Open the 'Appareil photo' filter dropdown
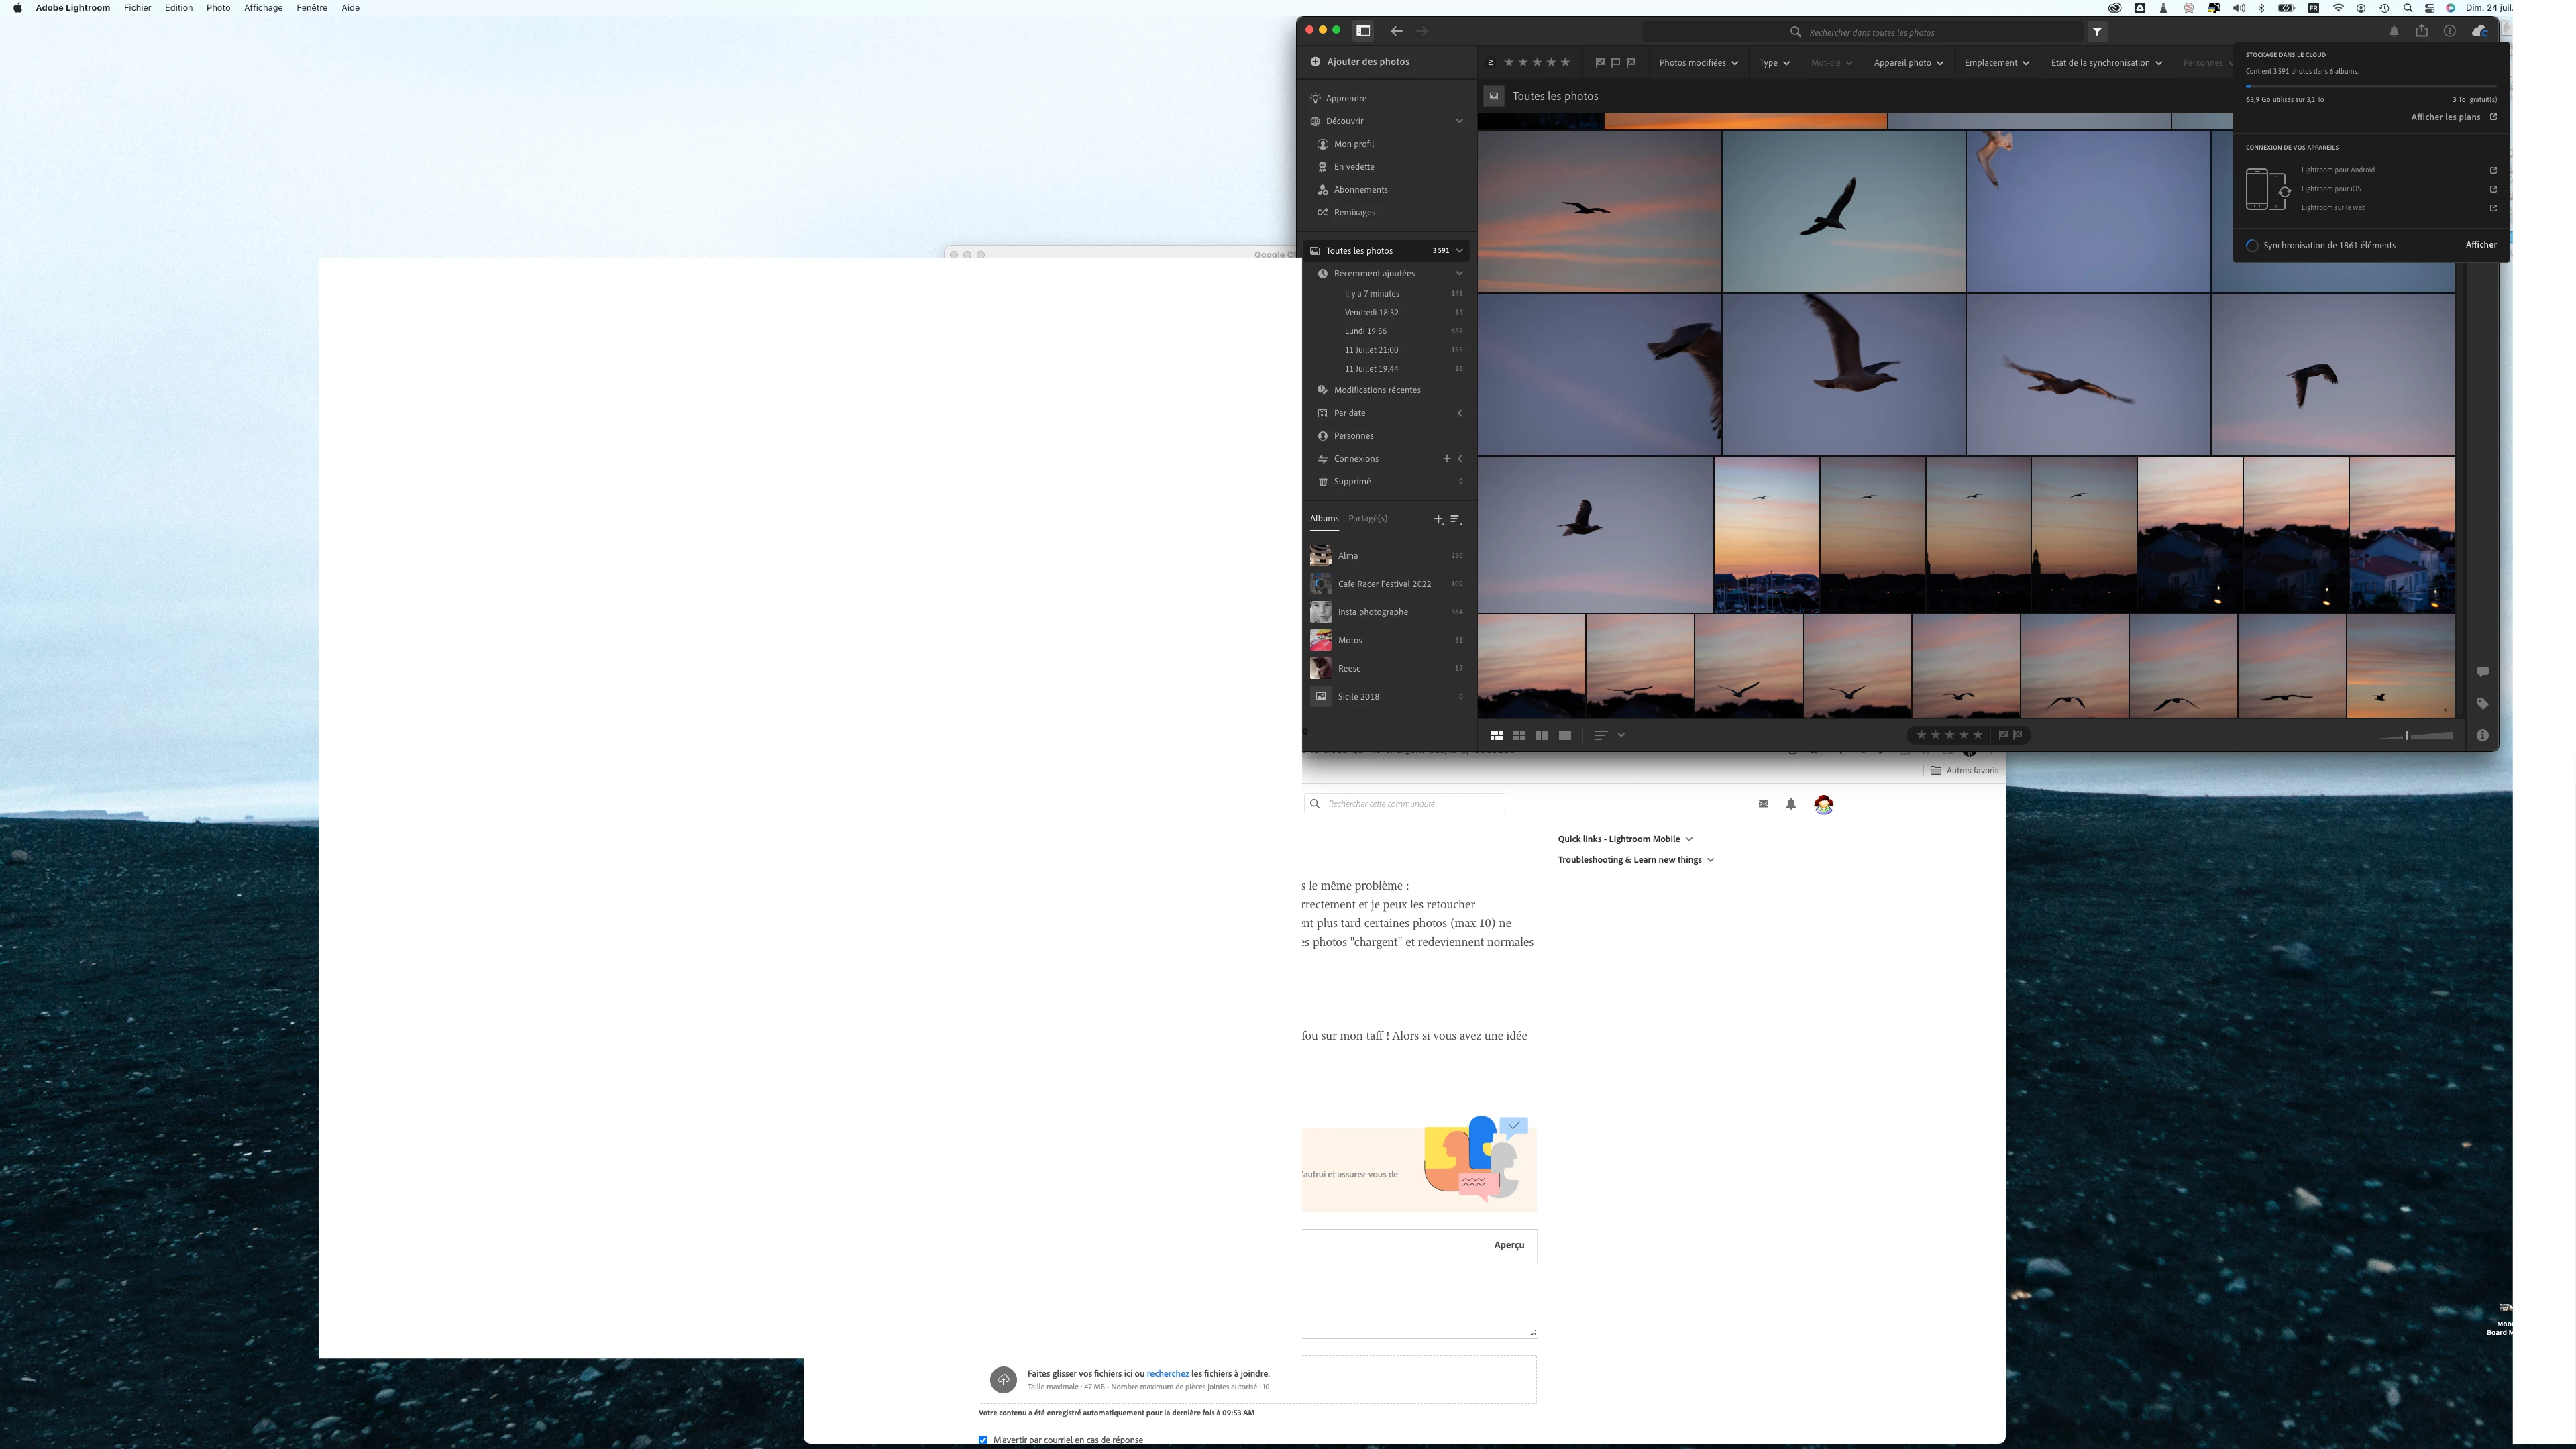 click(x=1908, y=63)
